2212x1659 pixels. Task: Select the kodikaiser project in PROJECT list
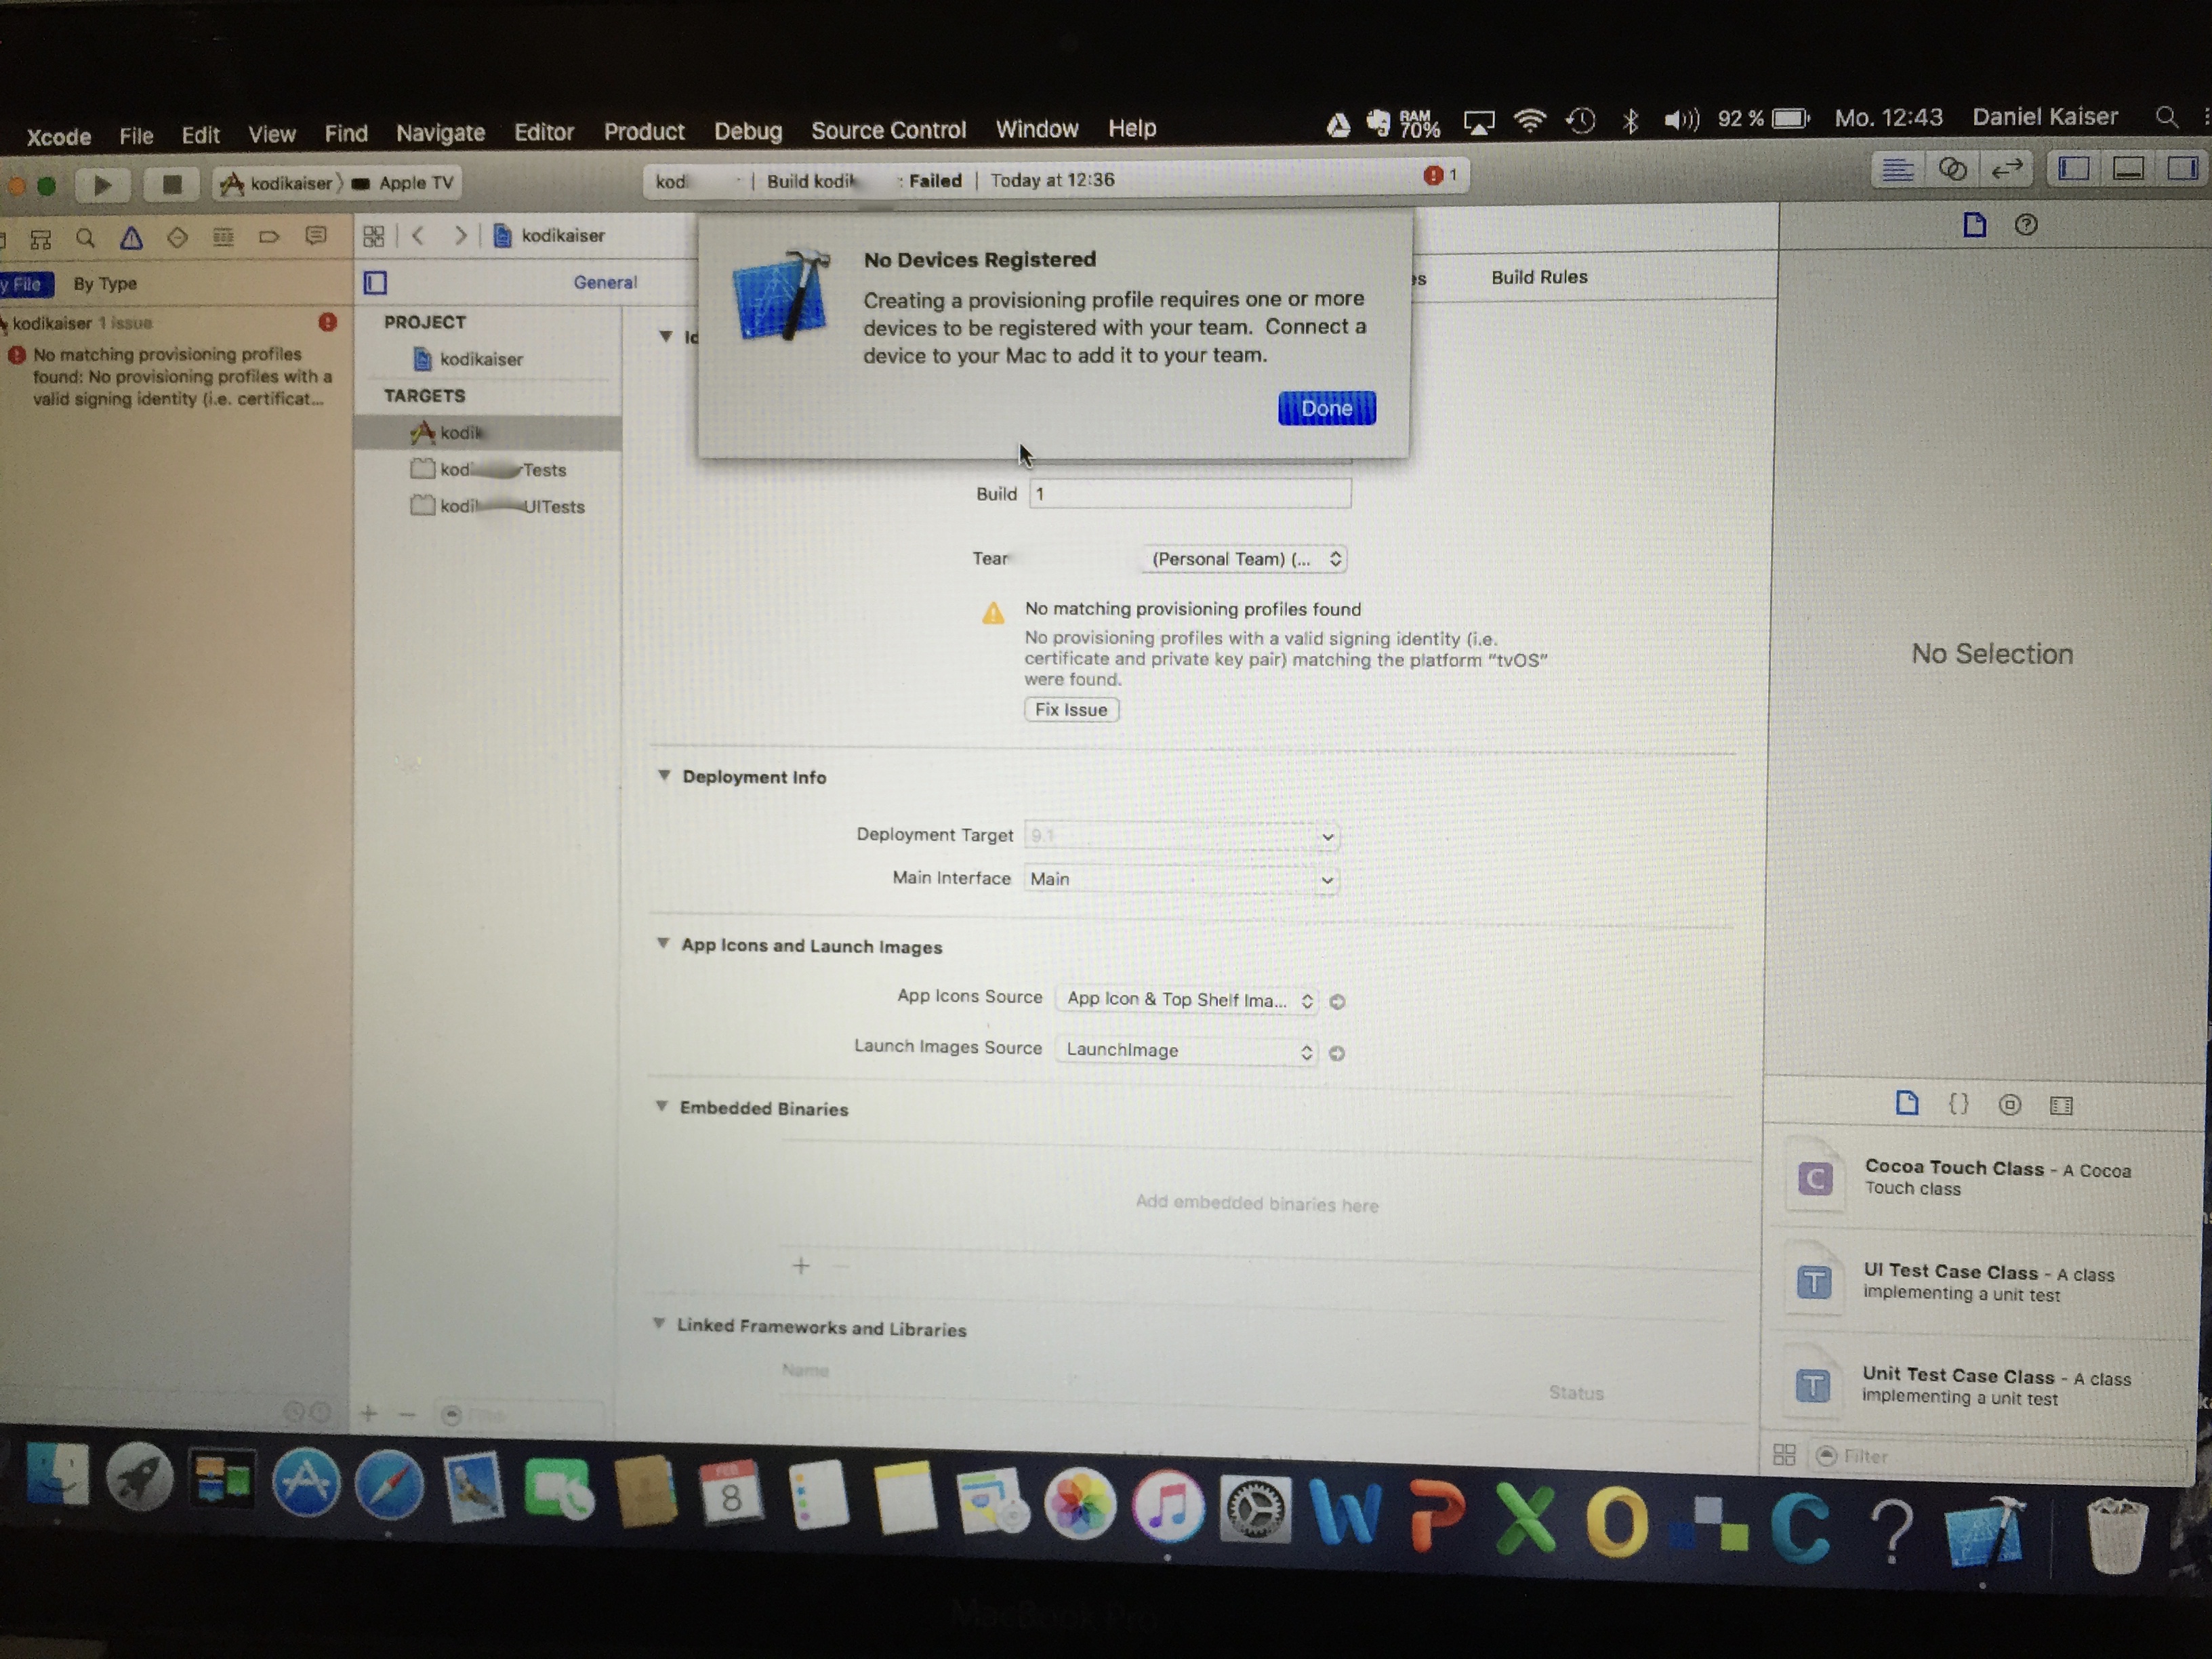(x=481, y=359)
